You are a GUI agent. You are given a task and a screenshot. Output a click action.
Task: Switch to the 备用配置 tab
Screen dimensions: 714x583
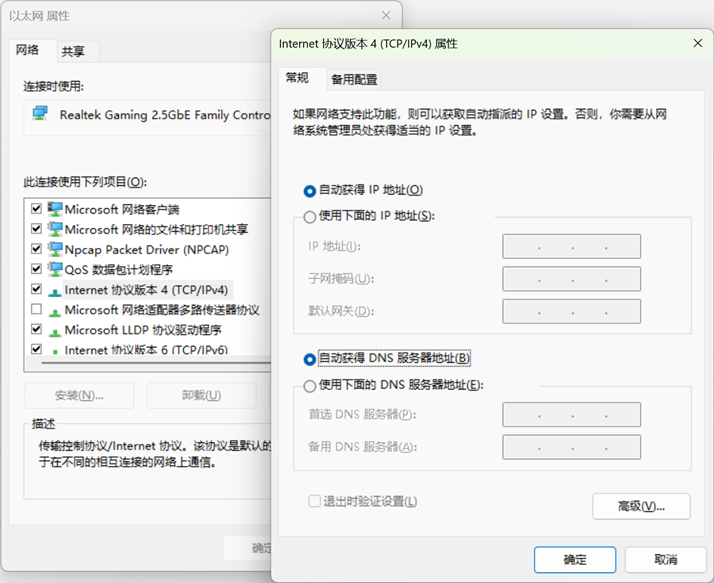(x=354, y=80)
